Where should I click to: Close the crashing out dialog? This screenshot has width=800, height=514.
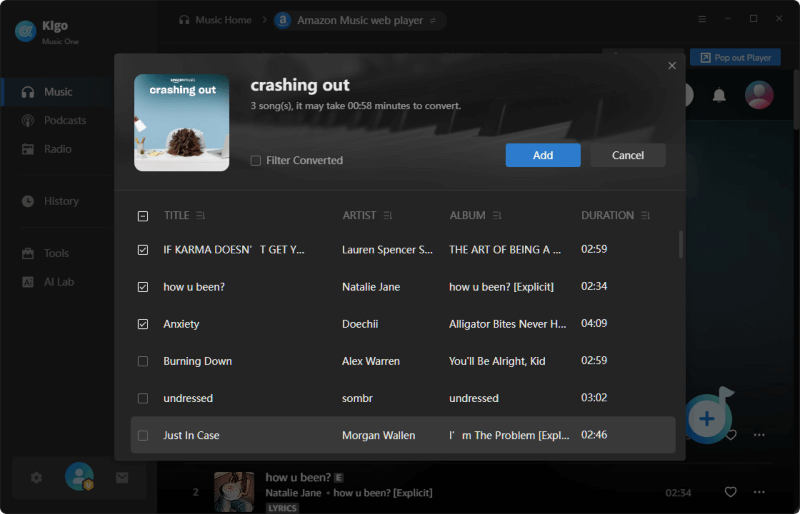point(672,66)
